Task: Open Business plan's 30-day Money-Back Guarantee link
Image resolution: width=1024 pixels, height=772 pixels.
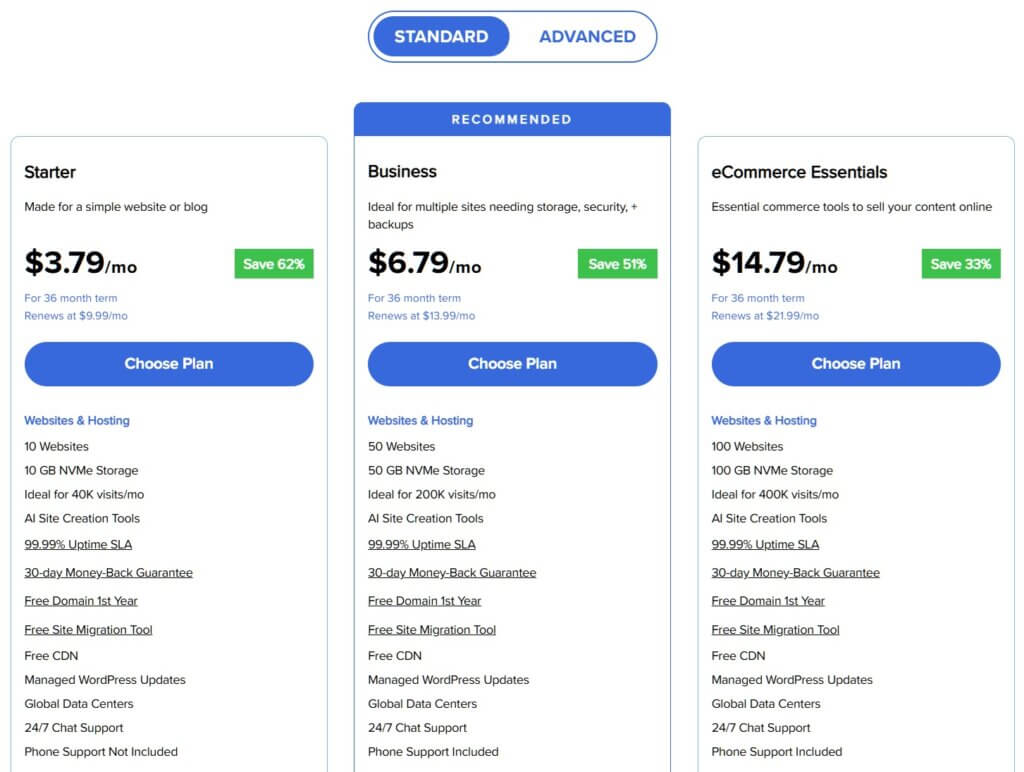Action: coord(452,573)
